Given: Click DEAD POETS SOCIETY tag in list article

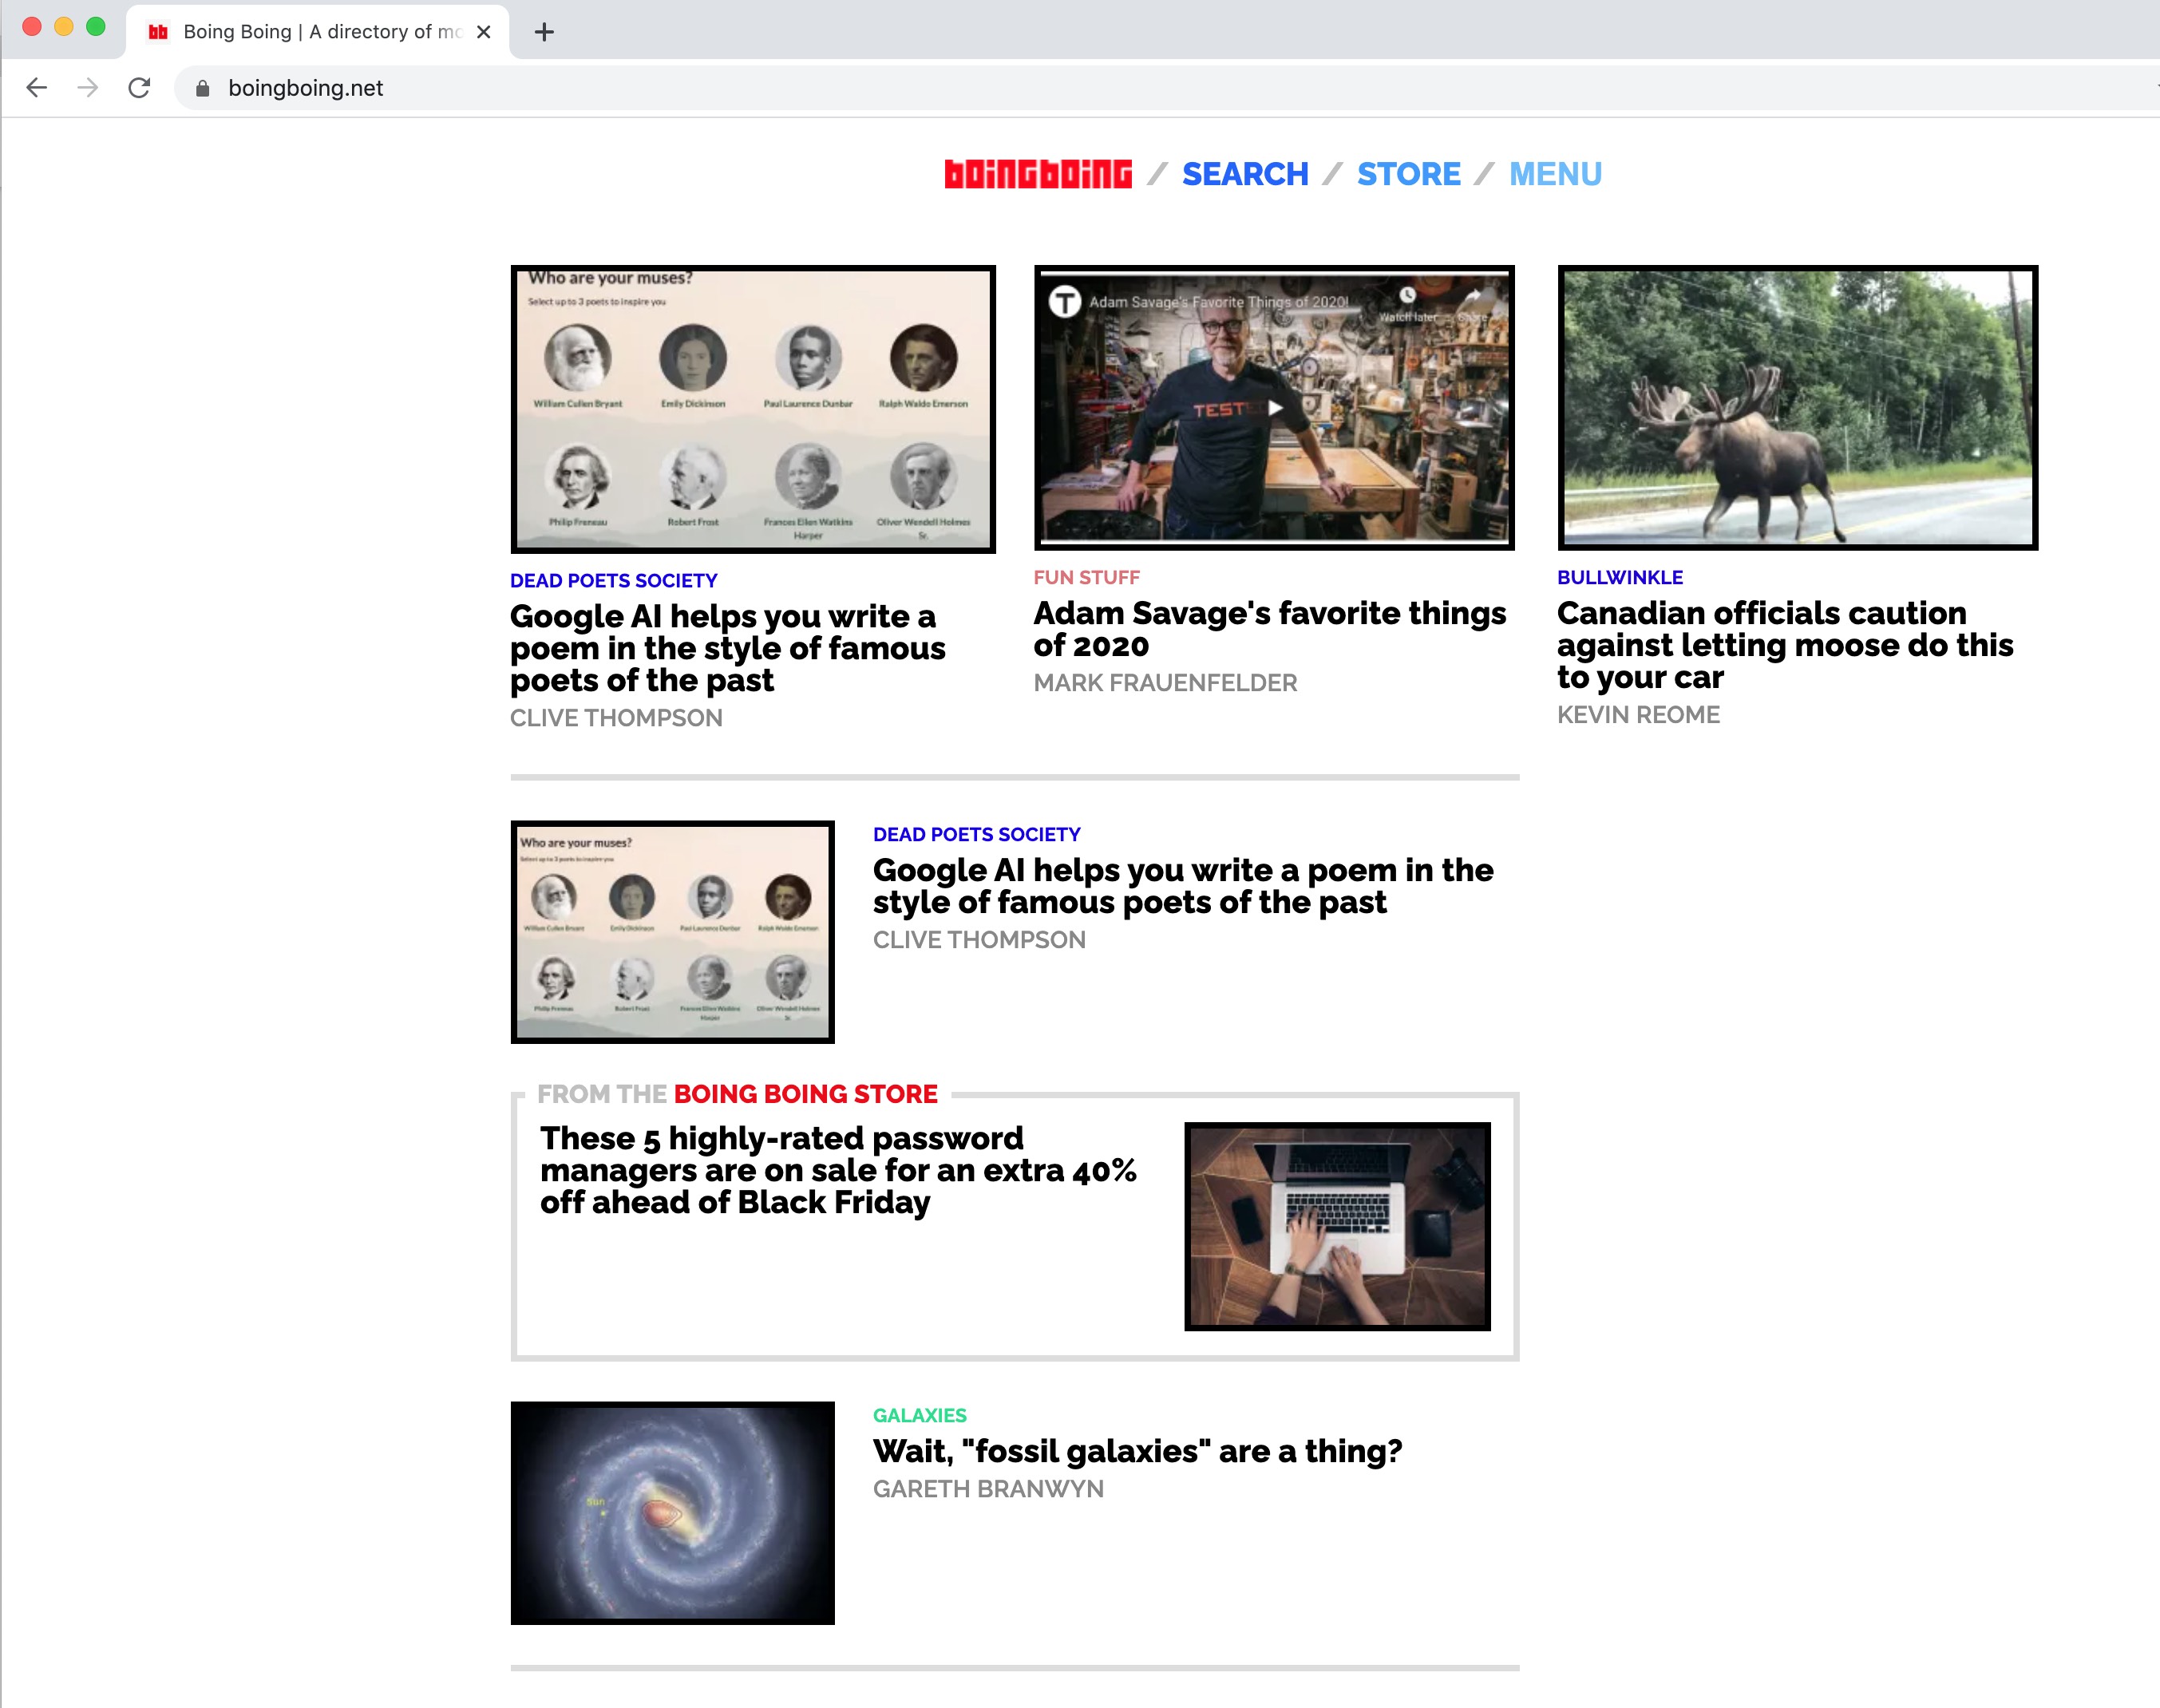Looking at the screenshot, I should click(x=977, y=835).
